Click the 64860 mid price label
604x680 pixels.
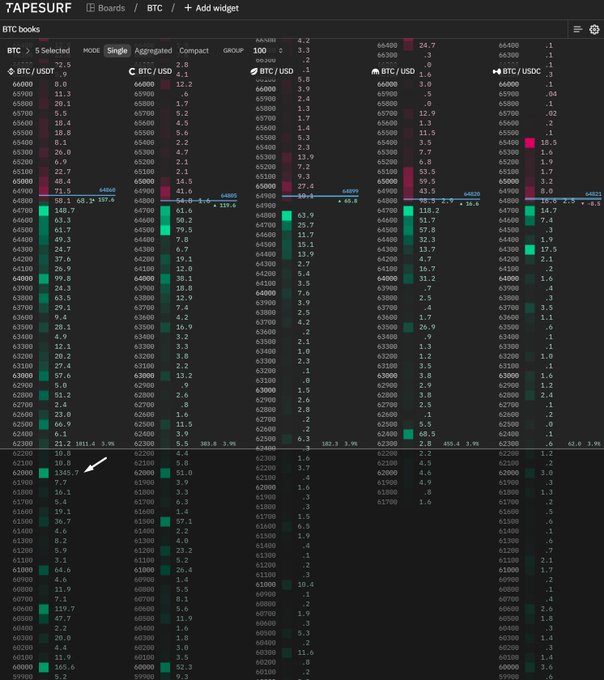(x=107, y=190)
